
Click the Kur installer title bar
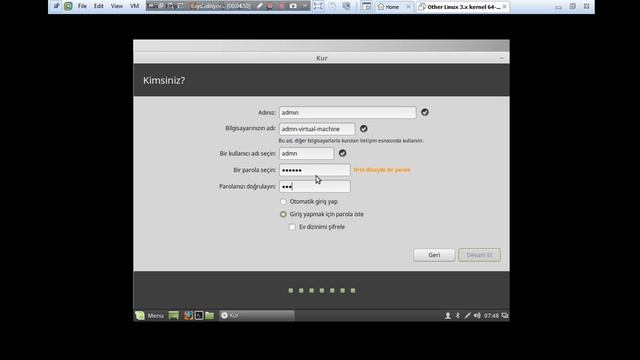[322, 58]
